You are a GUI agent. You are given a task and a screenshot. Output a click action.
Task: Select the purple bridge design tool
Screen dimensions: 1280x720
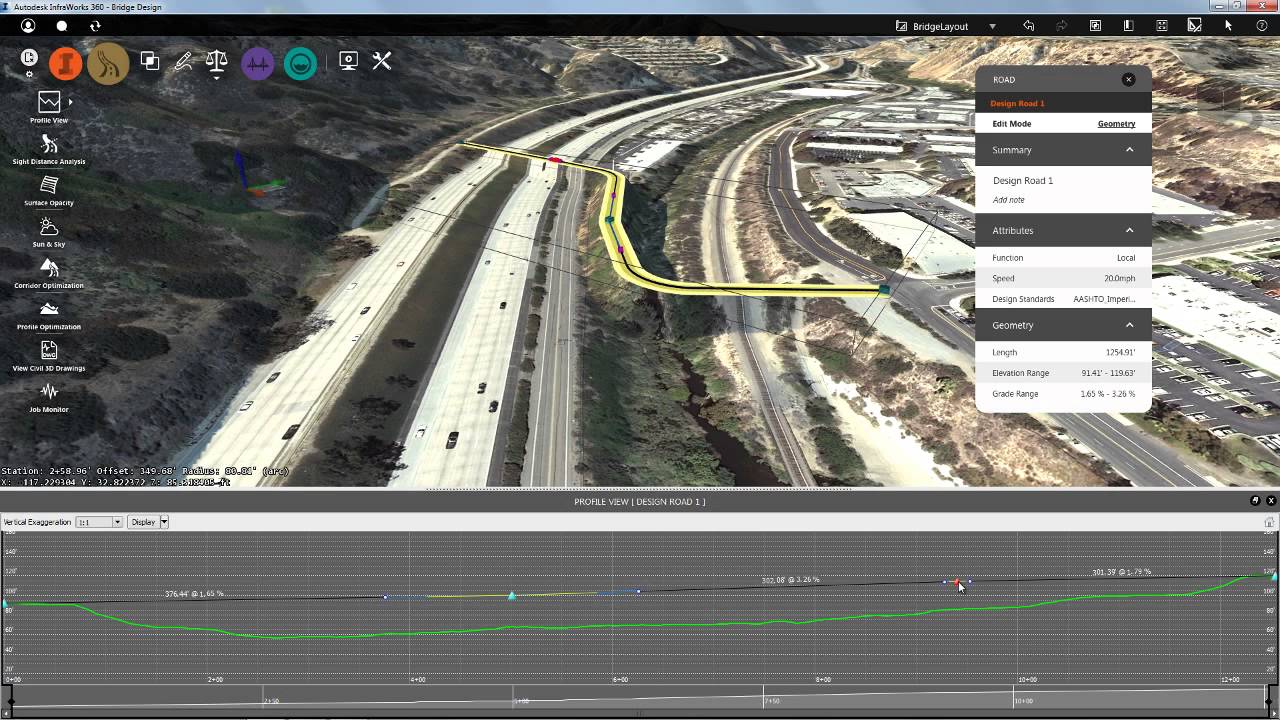[x=257, y=64]
